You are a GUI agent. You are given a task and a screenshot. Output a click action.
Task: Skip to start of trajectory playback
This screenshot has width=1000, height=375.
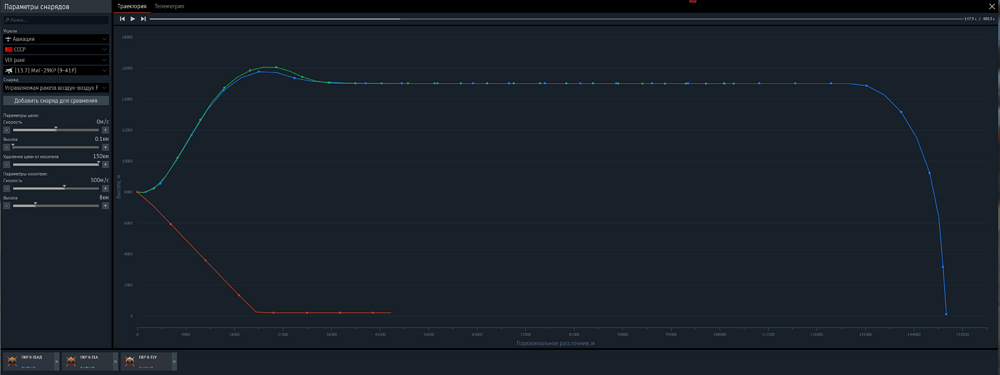pos(122,19)
